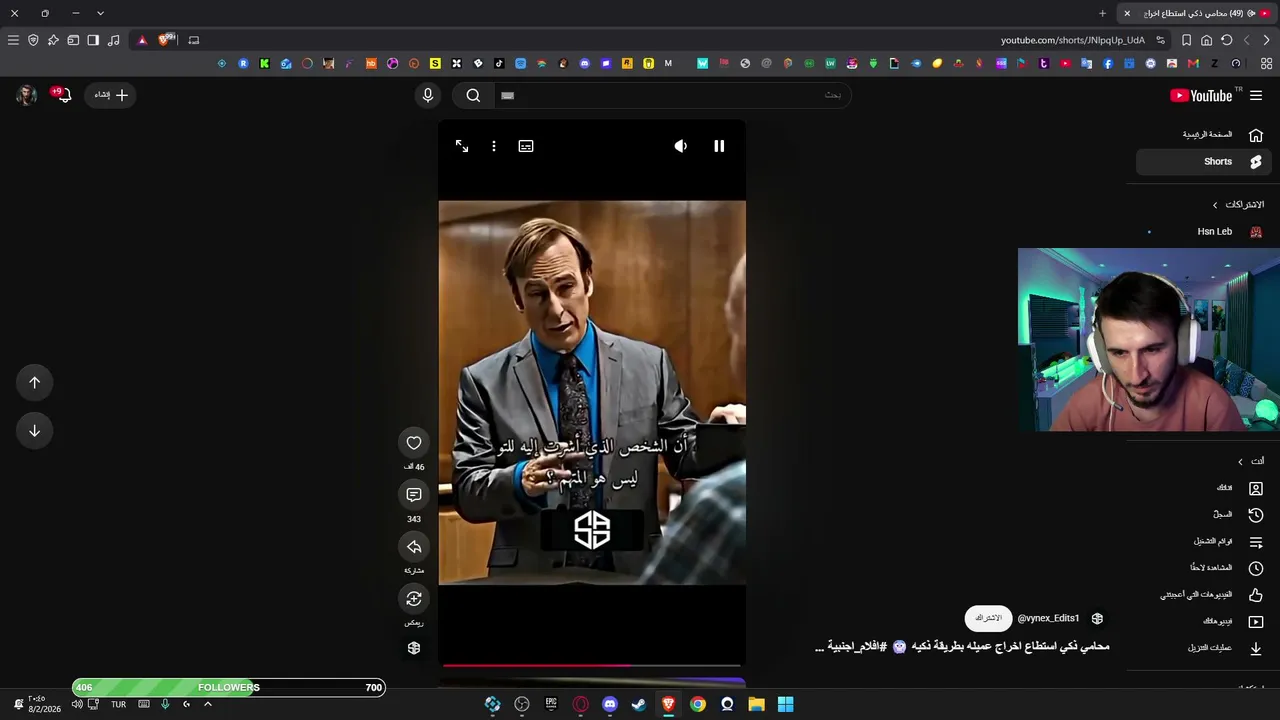1280x720 pixels.
Task: Open Watch Later in the sidebar
Action: coord(1204,568)
